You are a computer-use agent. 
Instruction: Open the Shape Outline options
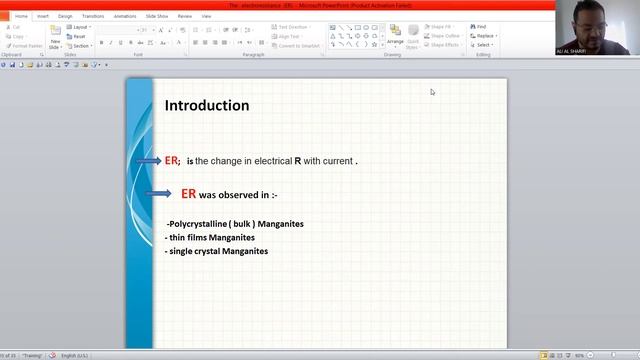443,36
